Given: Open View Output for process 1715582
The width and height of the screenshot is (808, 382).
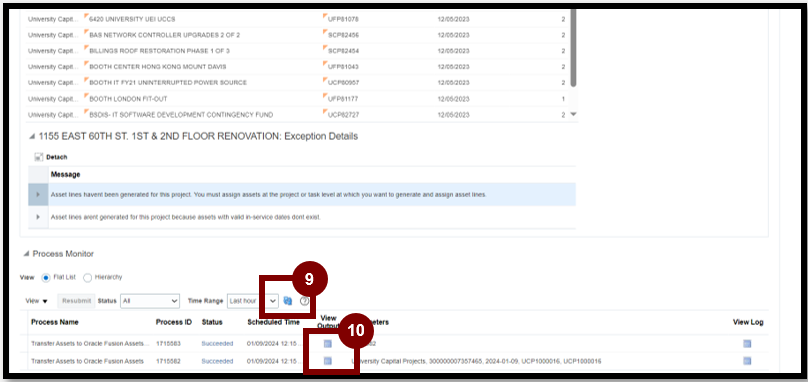Looking at the screenshot, I should (x=327, y=361).
